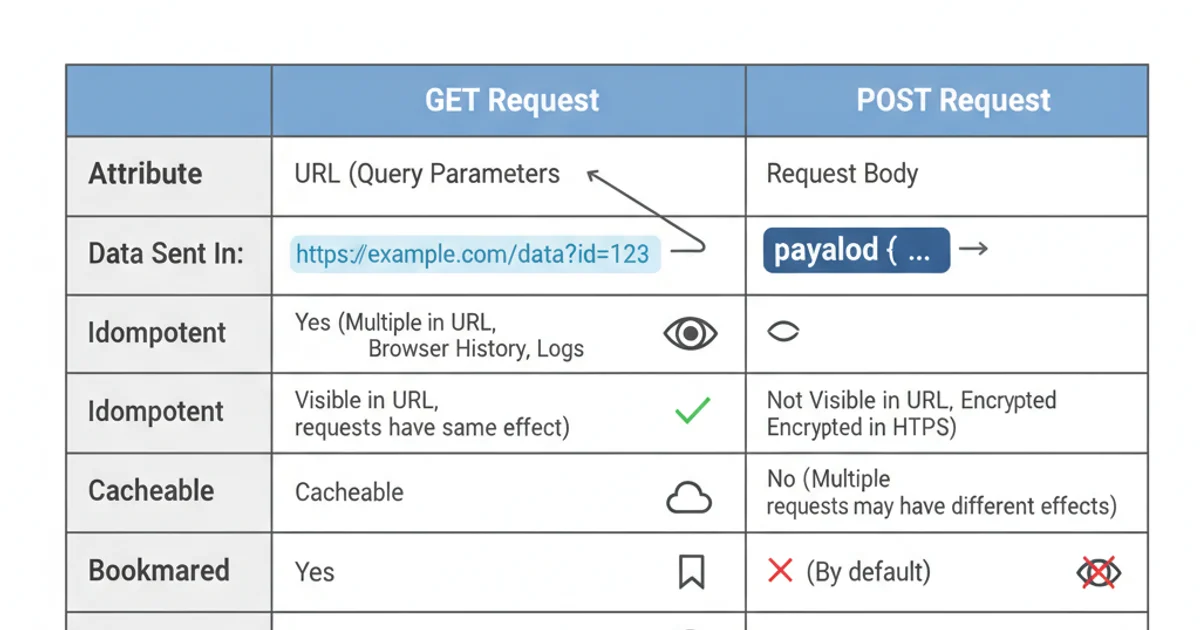This screenshot has height=630, width=1200.
Task: Click the green checkmark icon
Action: coord(692,410)
